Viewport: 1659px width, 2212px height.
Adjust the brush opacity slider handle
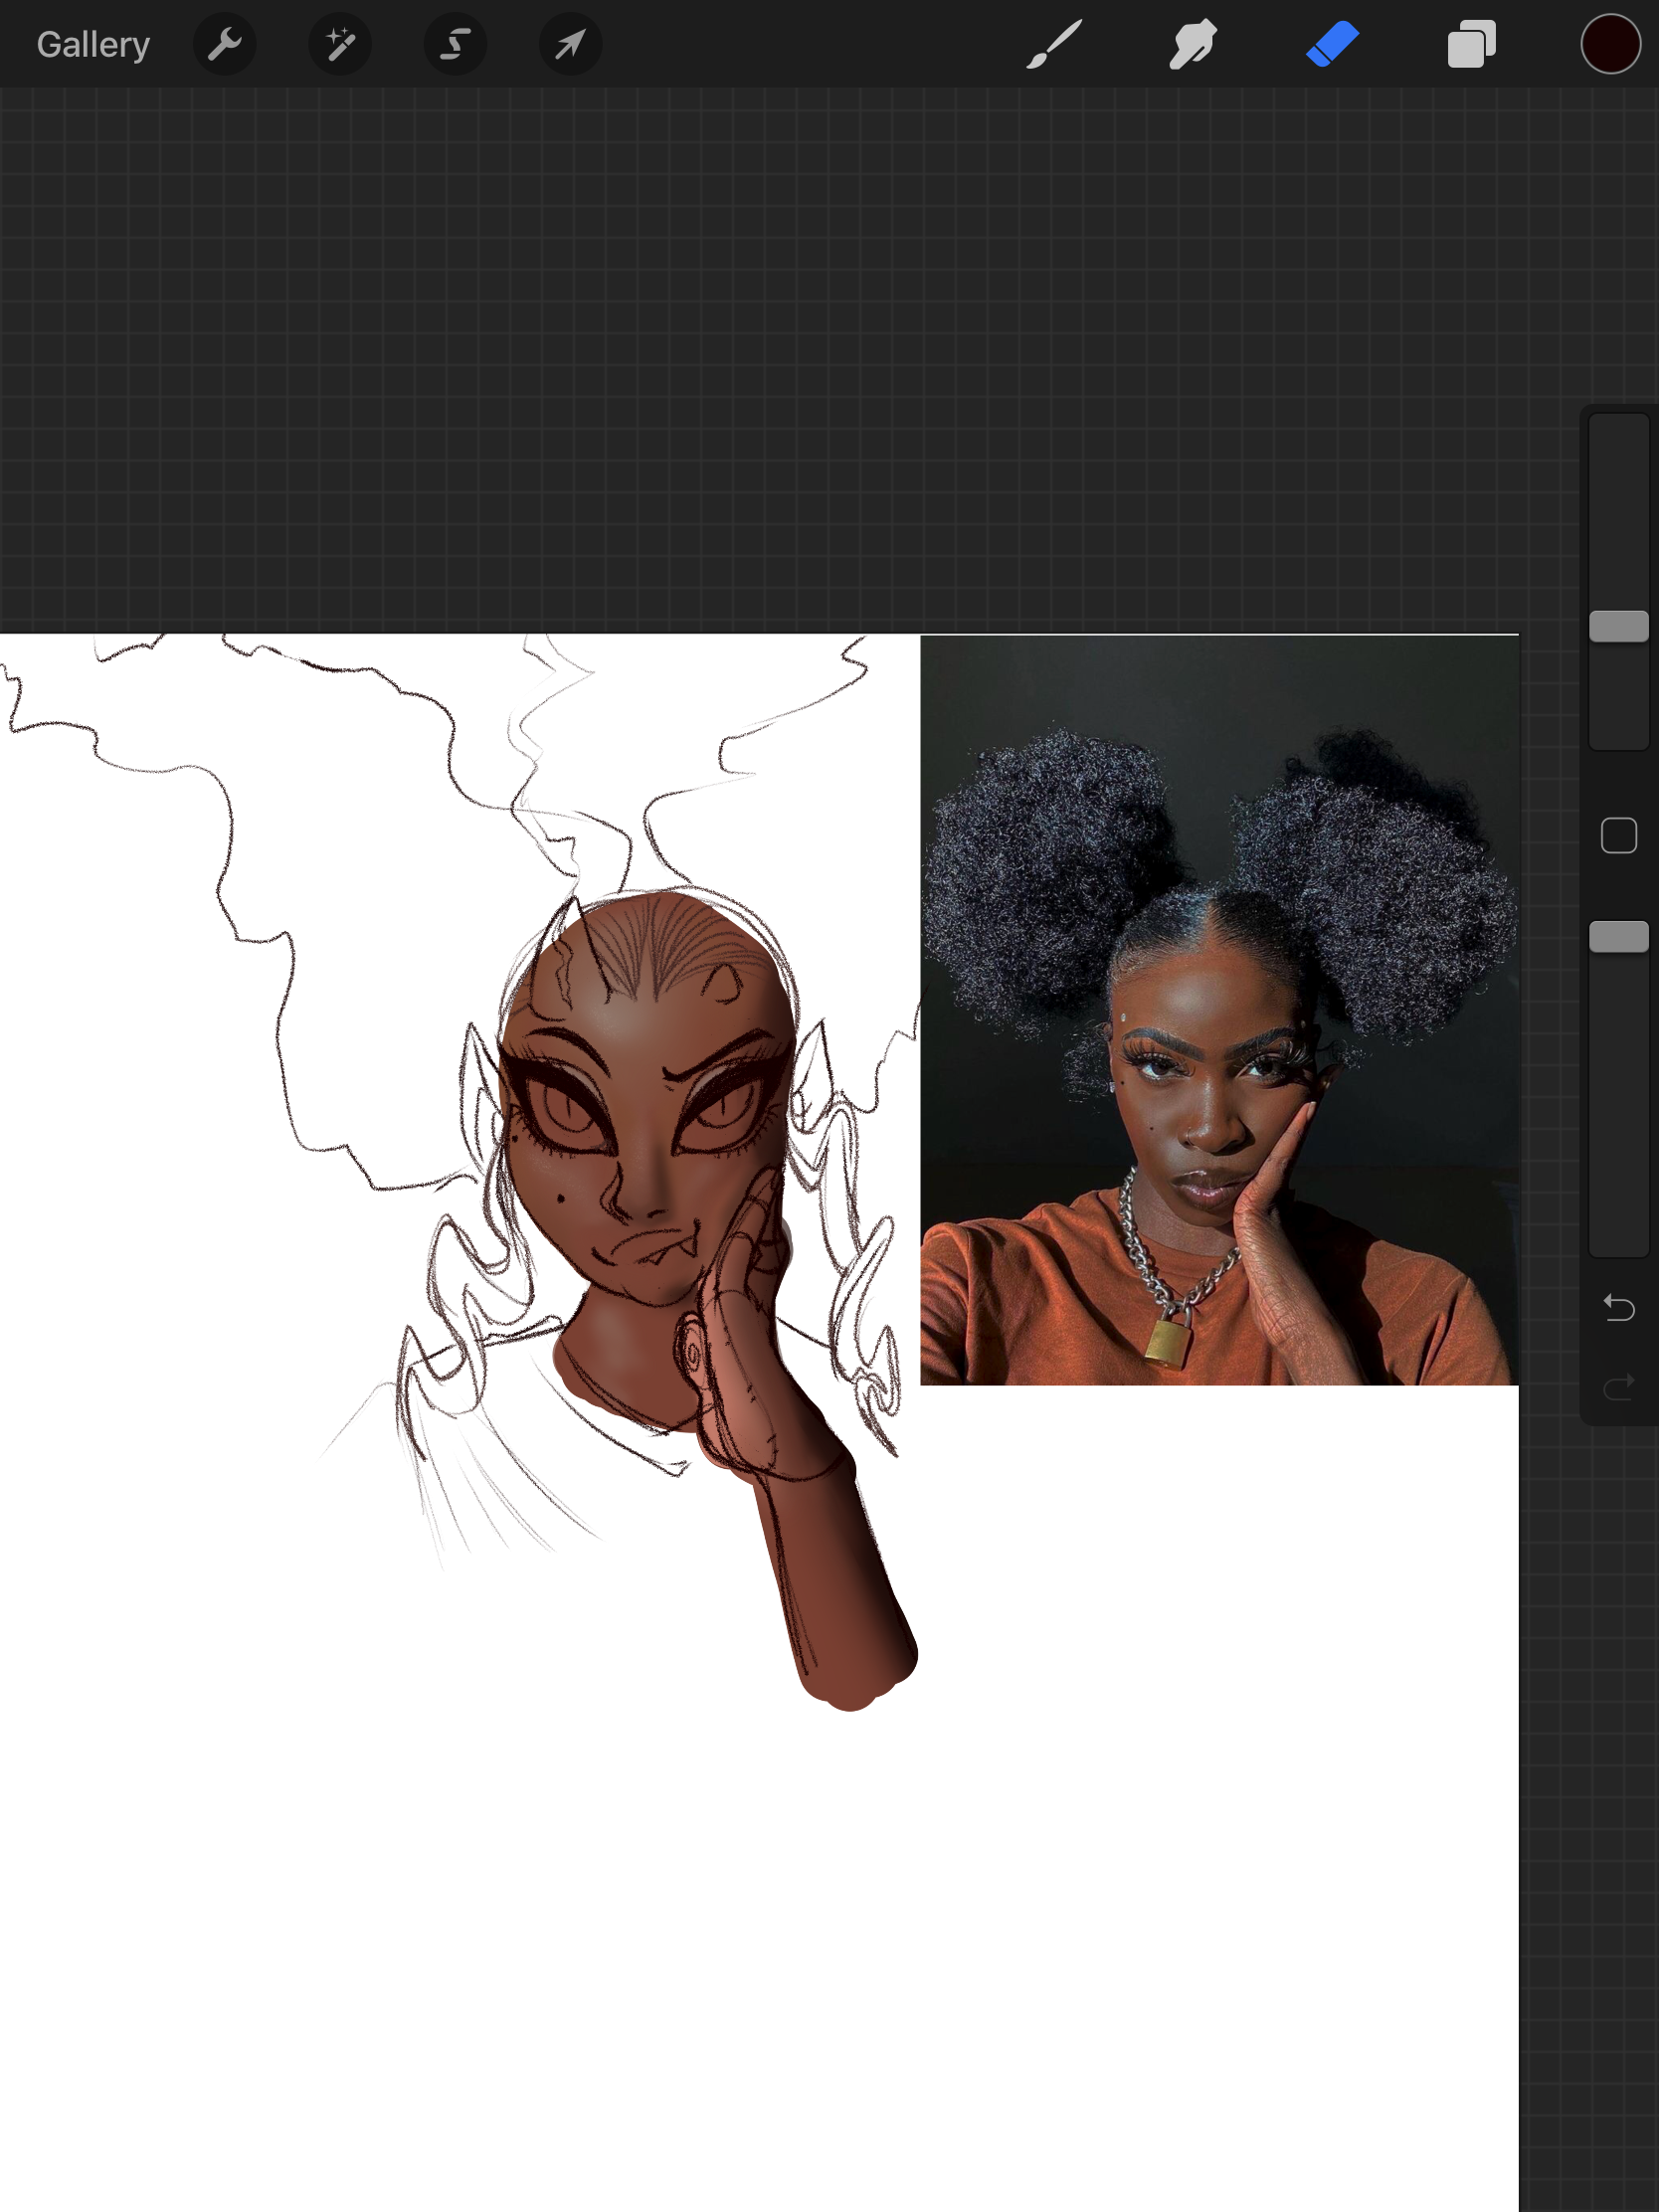tap(1619, 937)
